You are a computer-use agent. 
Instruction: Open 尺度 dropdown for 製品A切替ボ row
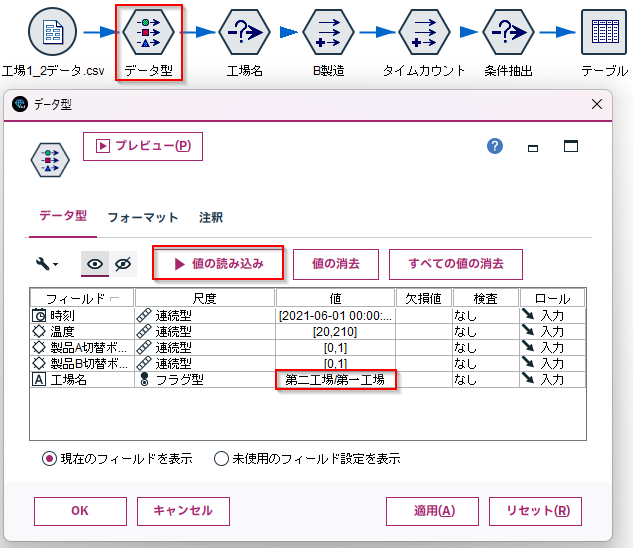(x=205, y=348)
